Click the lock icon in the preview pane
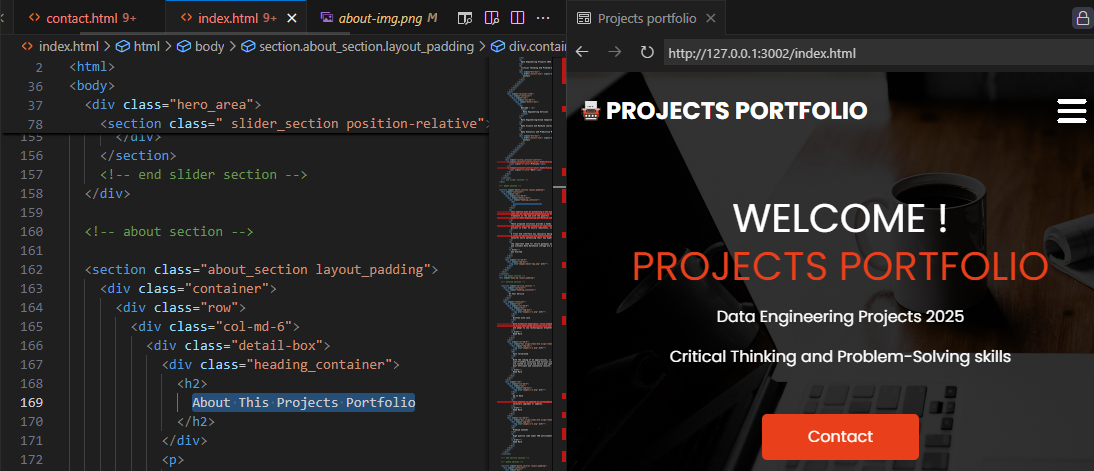 click(x=1081, y=18)
